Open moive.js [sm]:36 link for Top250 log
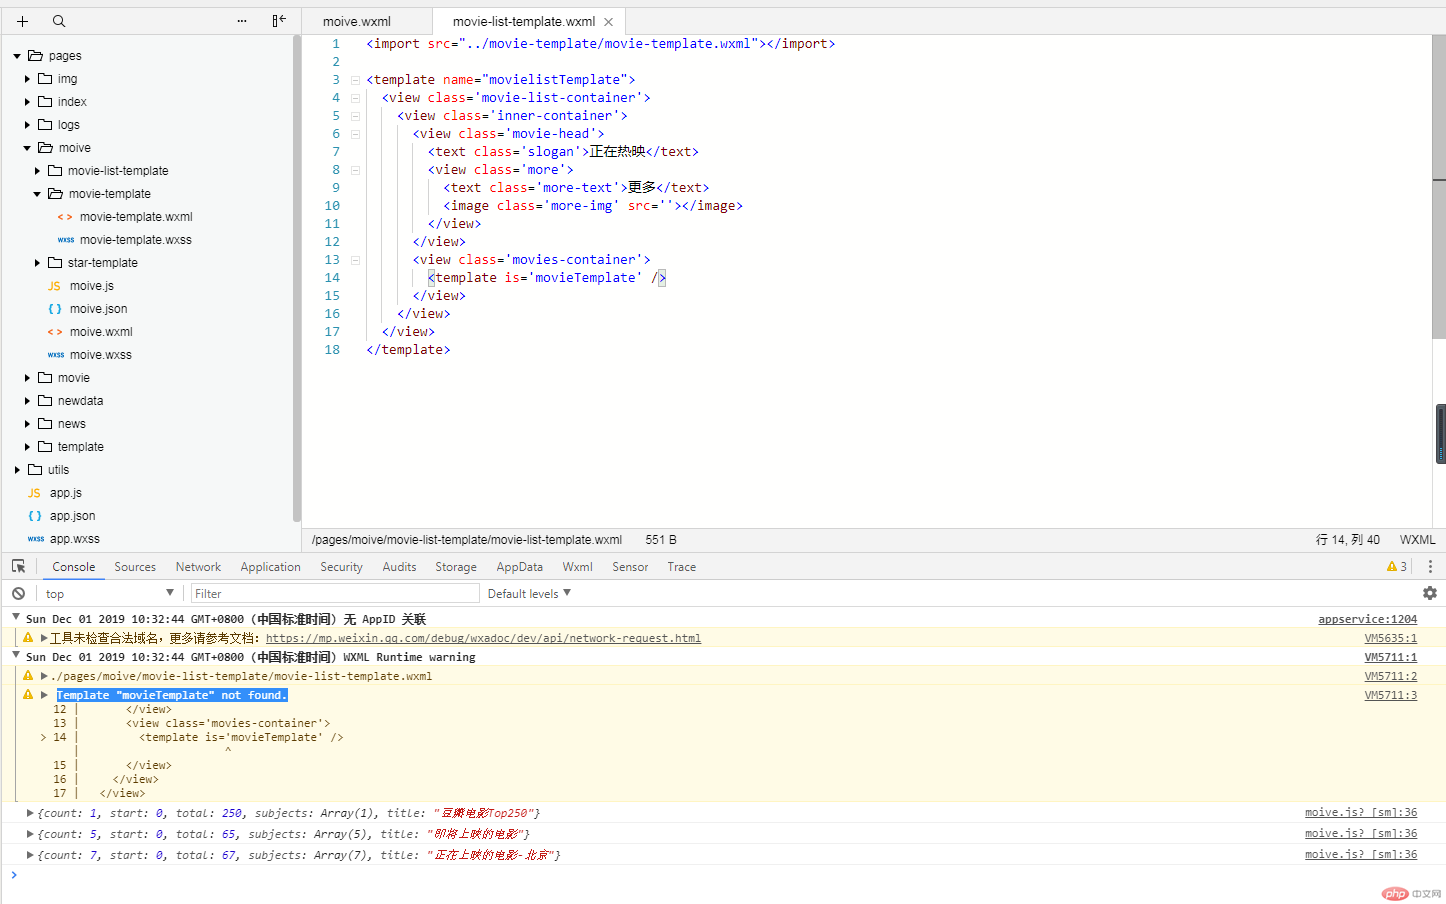 coord(1360,812)
